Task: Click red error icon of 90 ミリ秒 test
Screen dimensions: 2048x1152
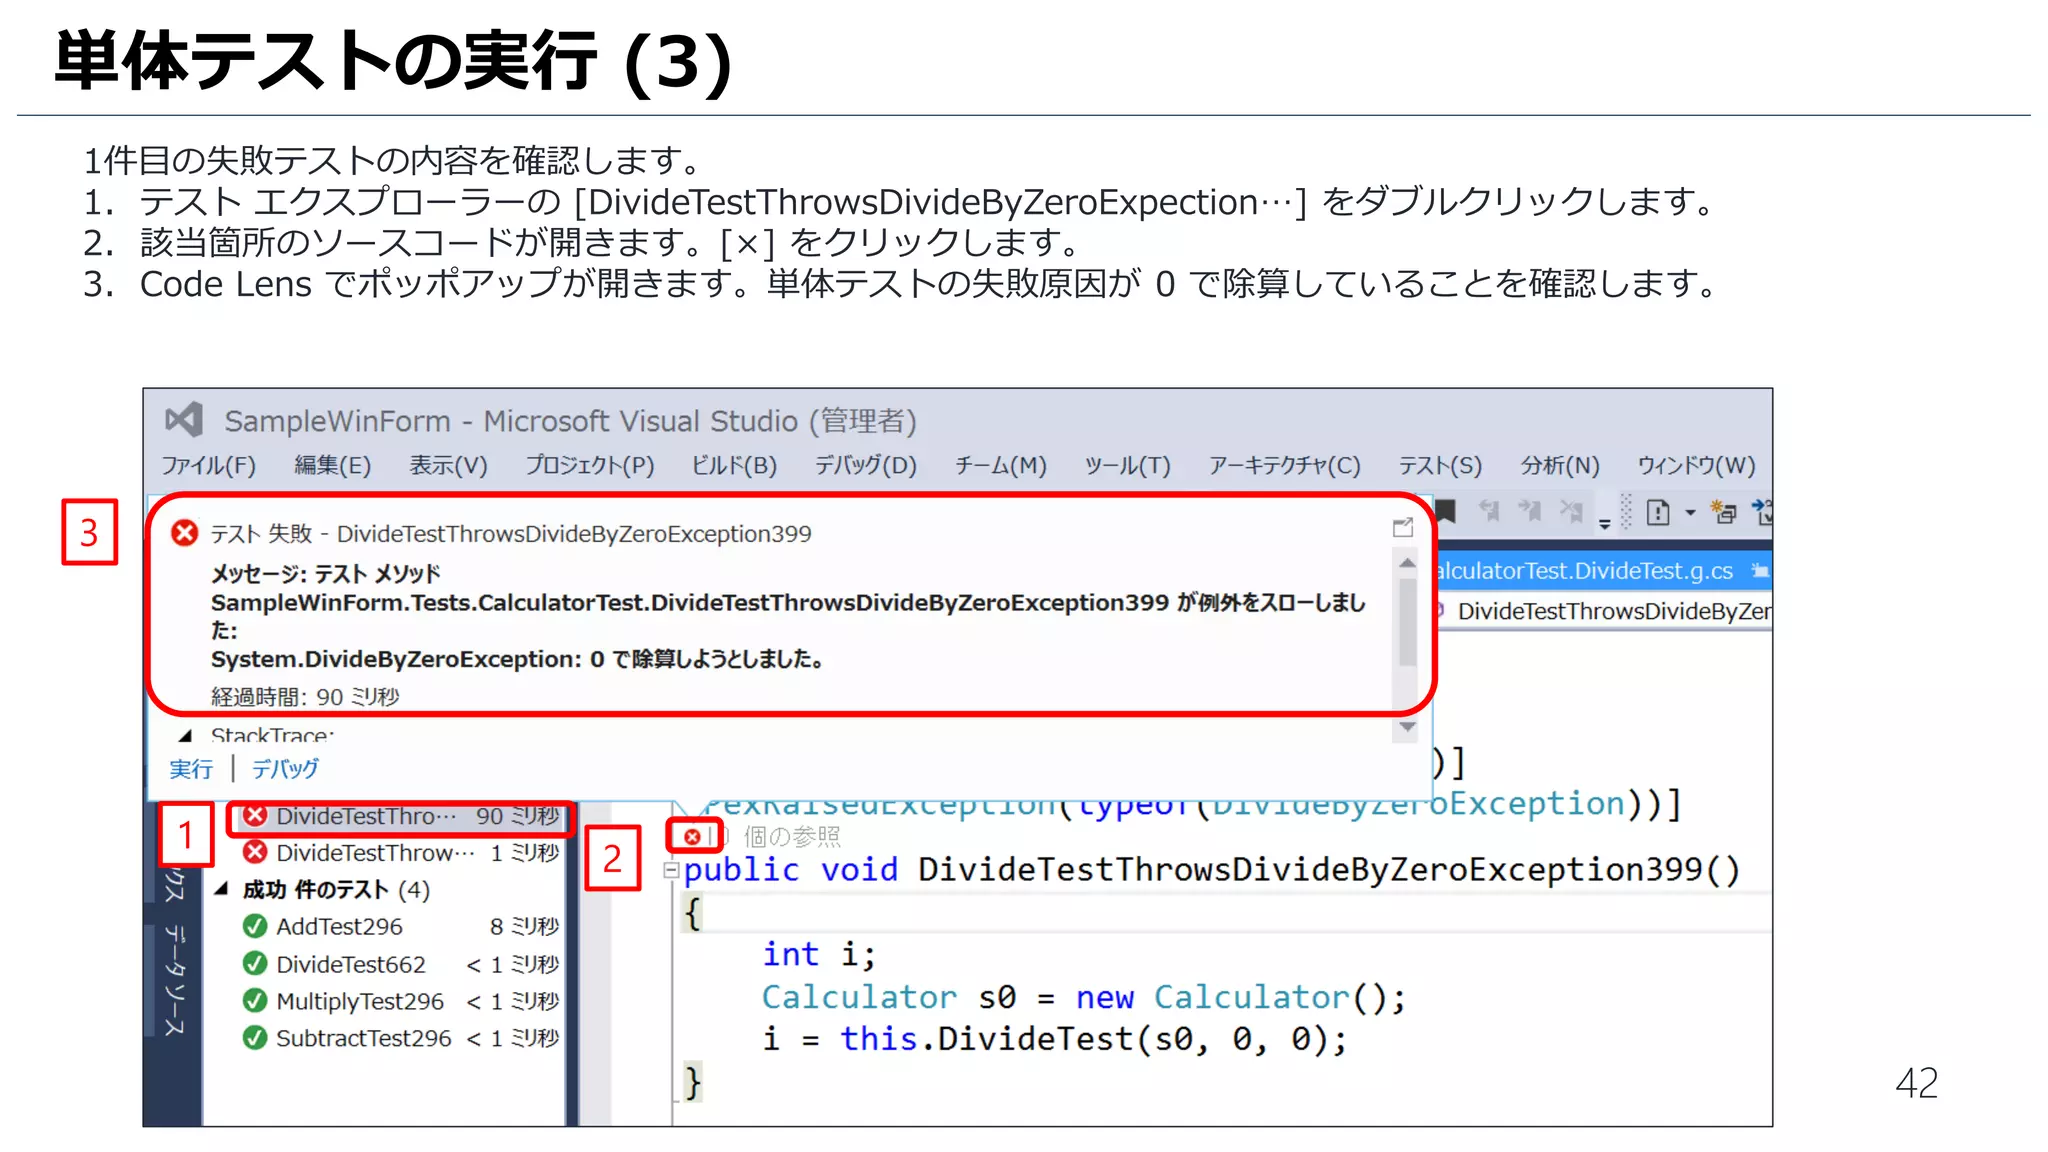Action: click(256, 816)
